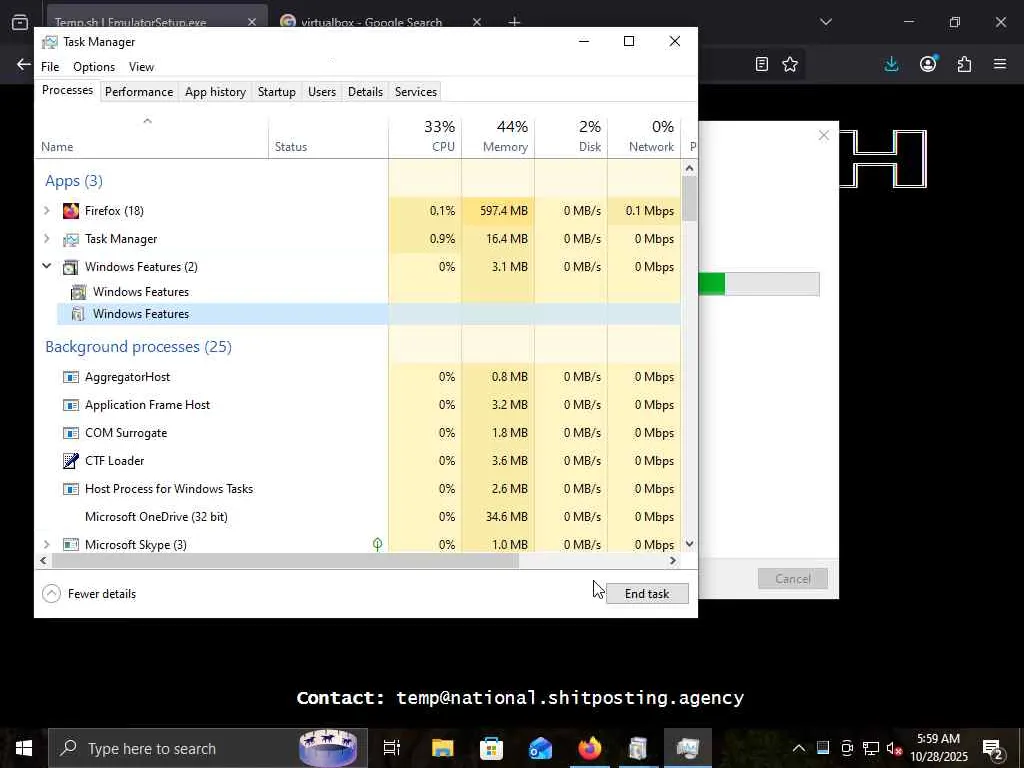
Task: Close the background installer dialog
Action: click(824, 135)
